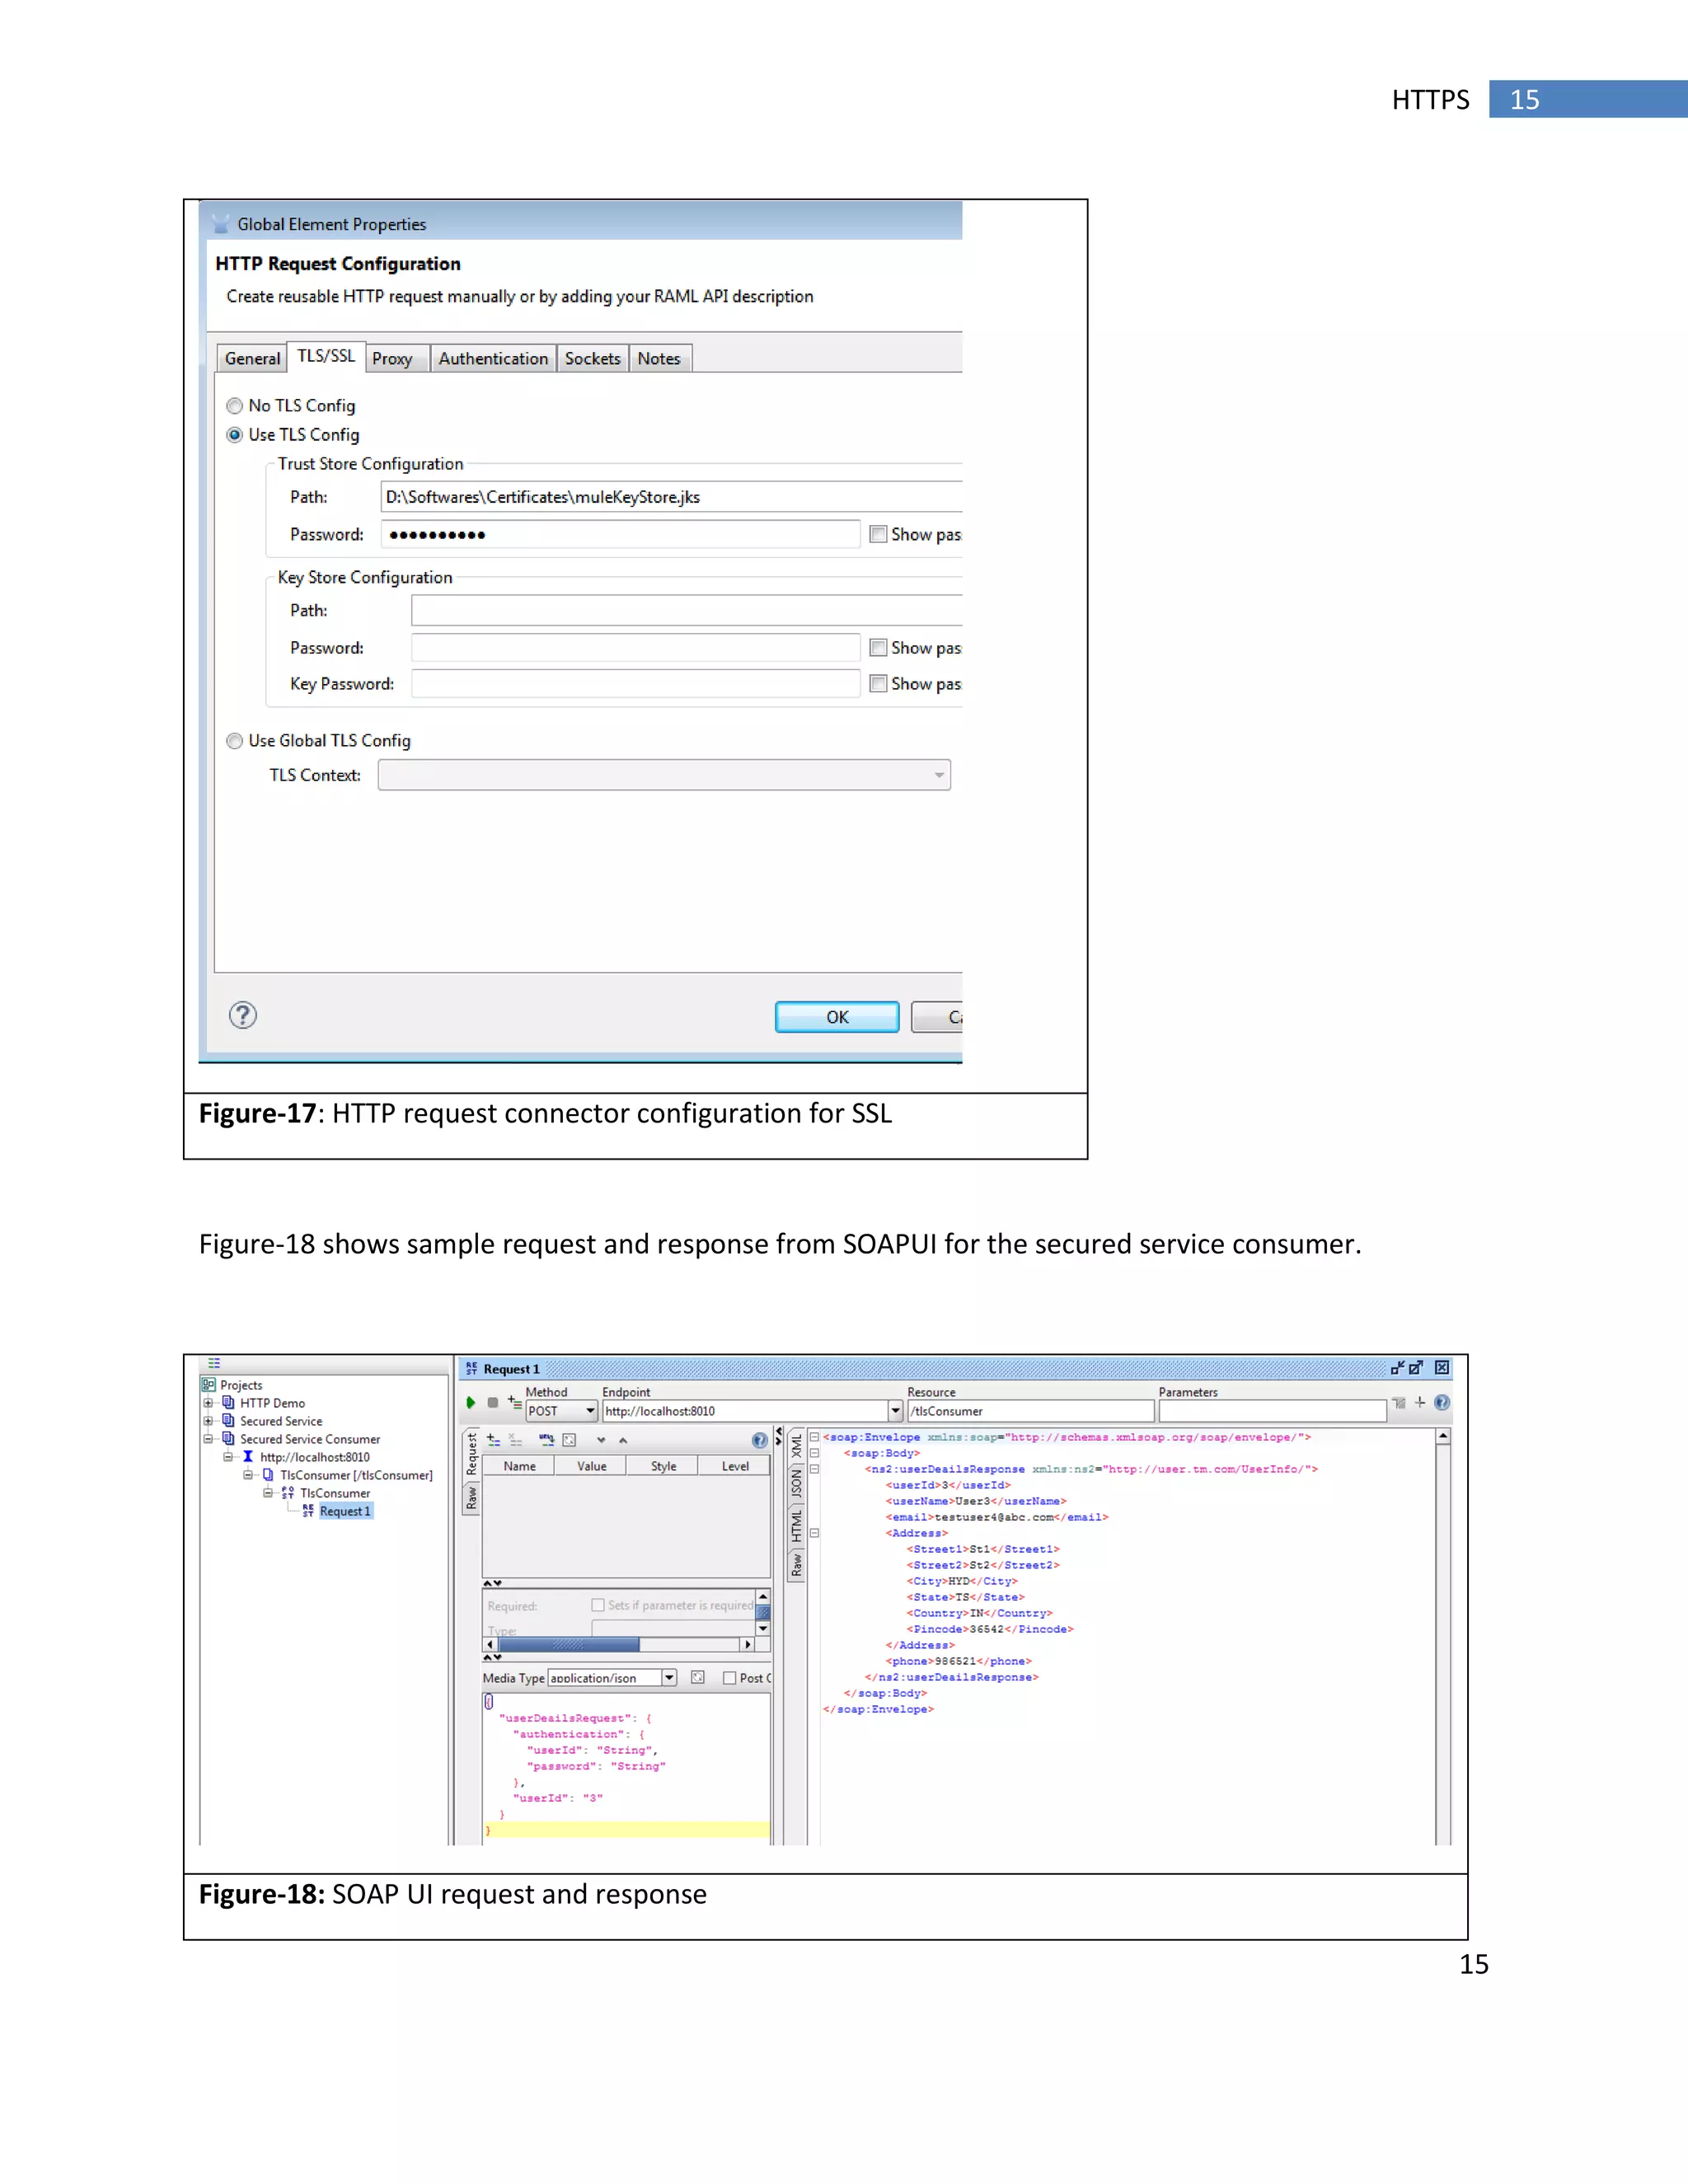1688x2184 pixels.
Task: Add a new parameter in the parameter toolbar
Action: [x=493, y=1440]
